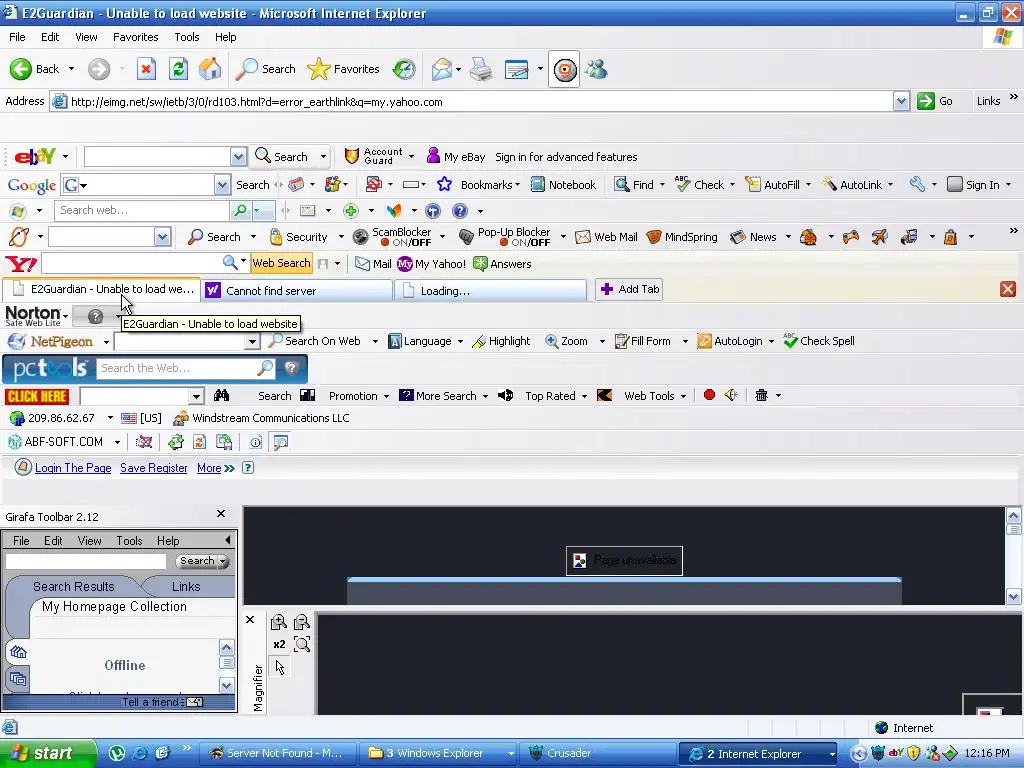The image size is (1024, 768).
Task: Click the page scrollbar down arrow
Action: (1013, 596)
